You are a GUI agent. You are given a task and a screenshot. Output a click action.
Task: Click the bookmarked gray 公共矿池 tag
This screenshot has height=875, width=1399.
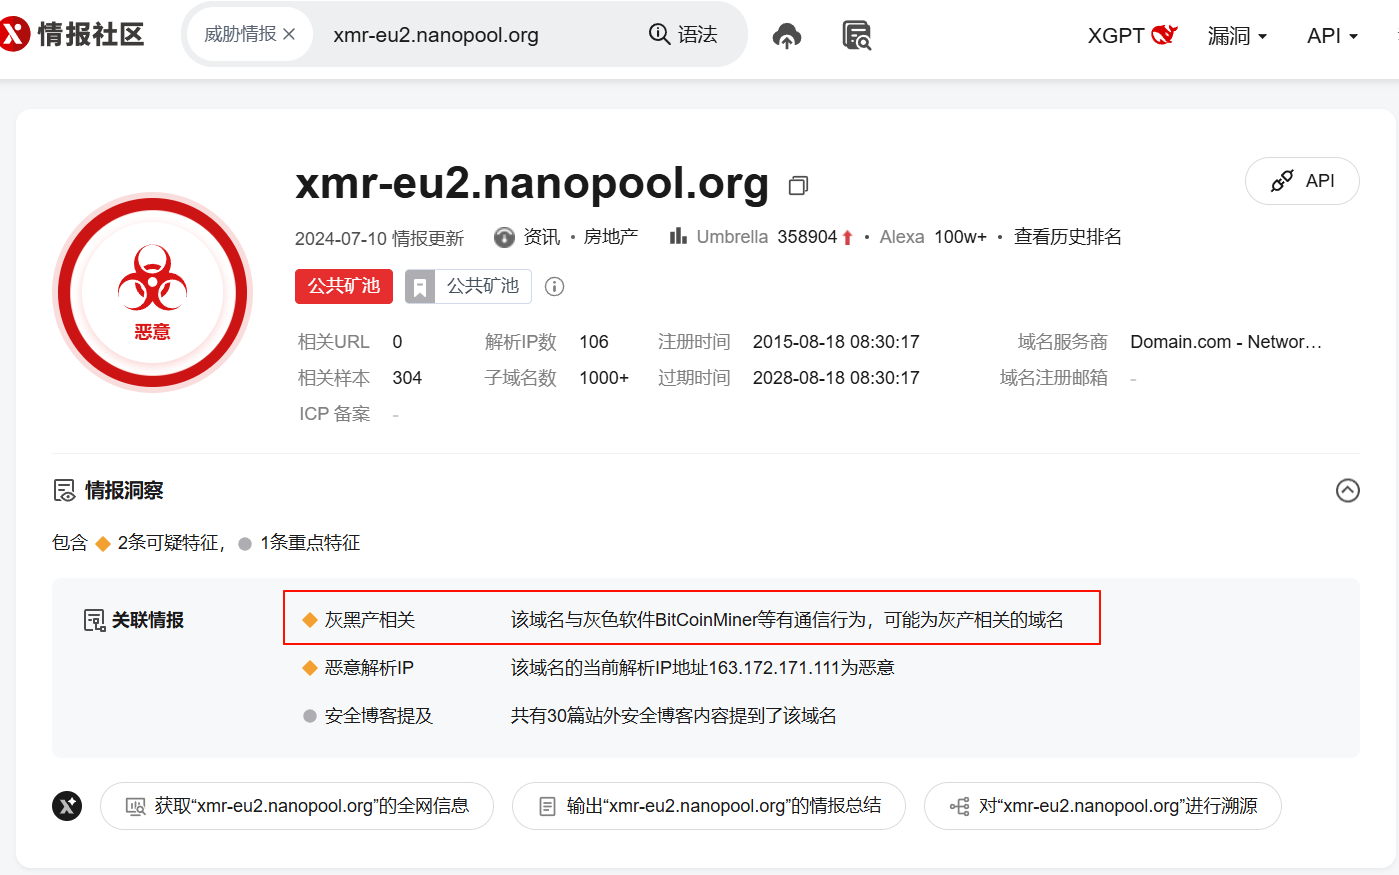tap(468, 286)
